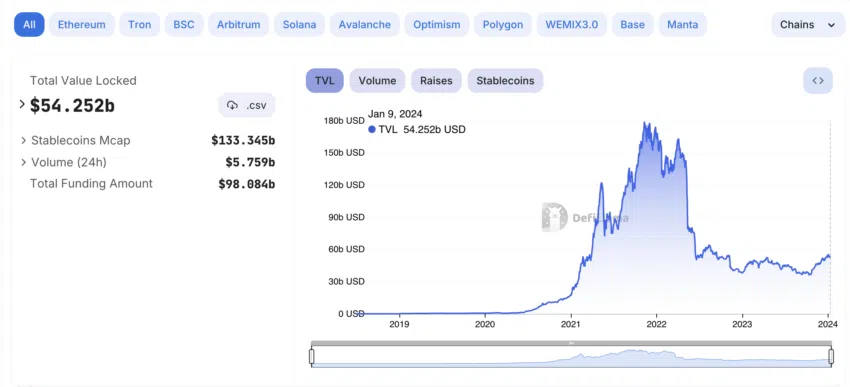Click the chart peak near 2022
850x387 pixels.
pyautogui.click(x=645, y=123)
